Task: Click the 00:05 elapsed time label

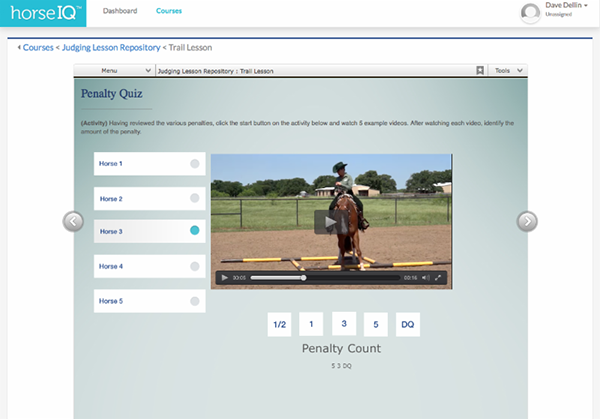Action: [239, 278]
